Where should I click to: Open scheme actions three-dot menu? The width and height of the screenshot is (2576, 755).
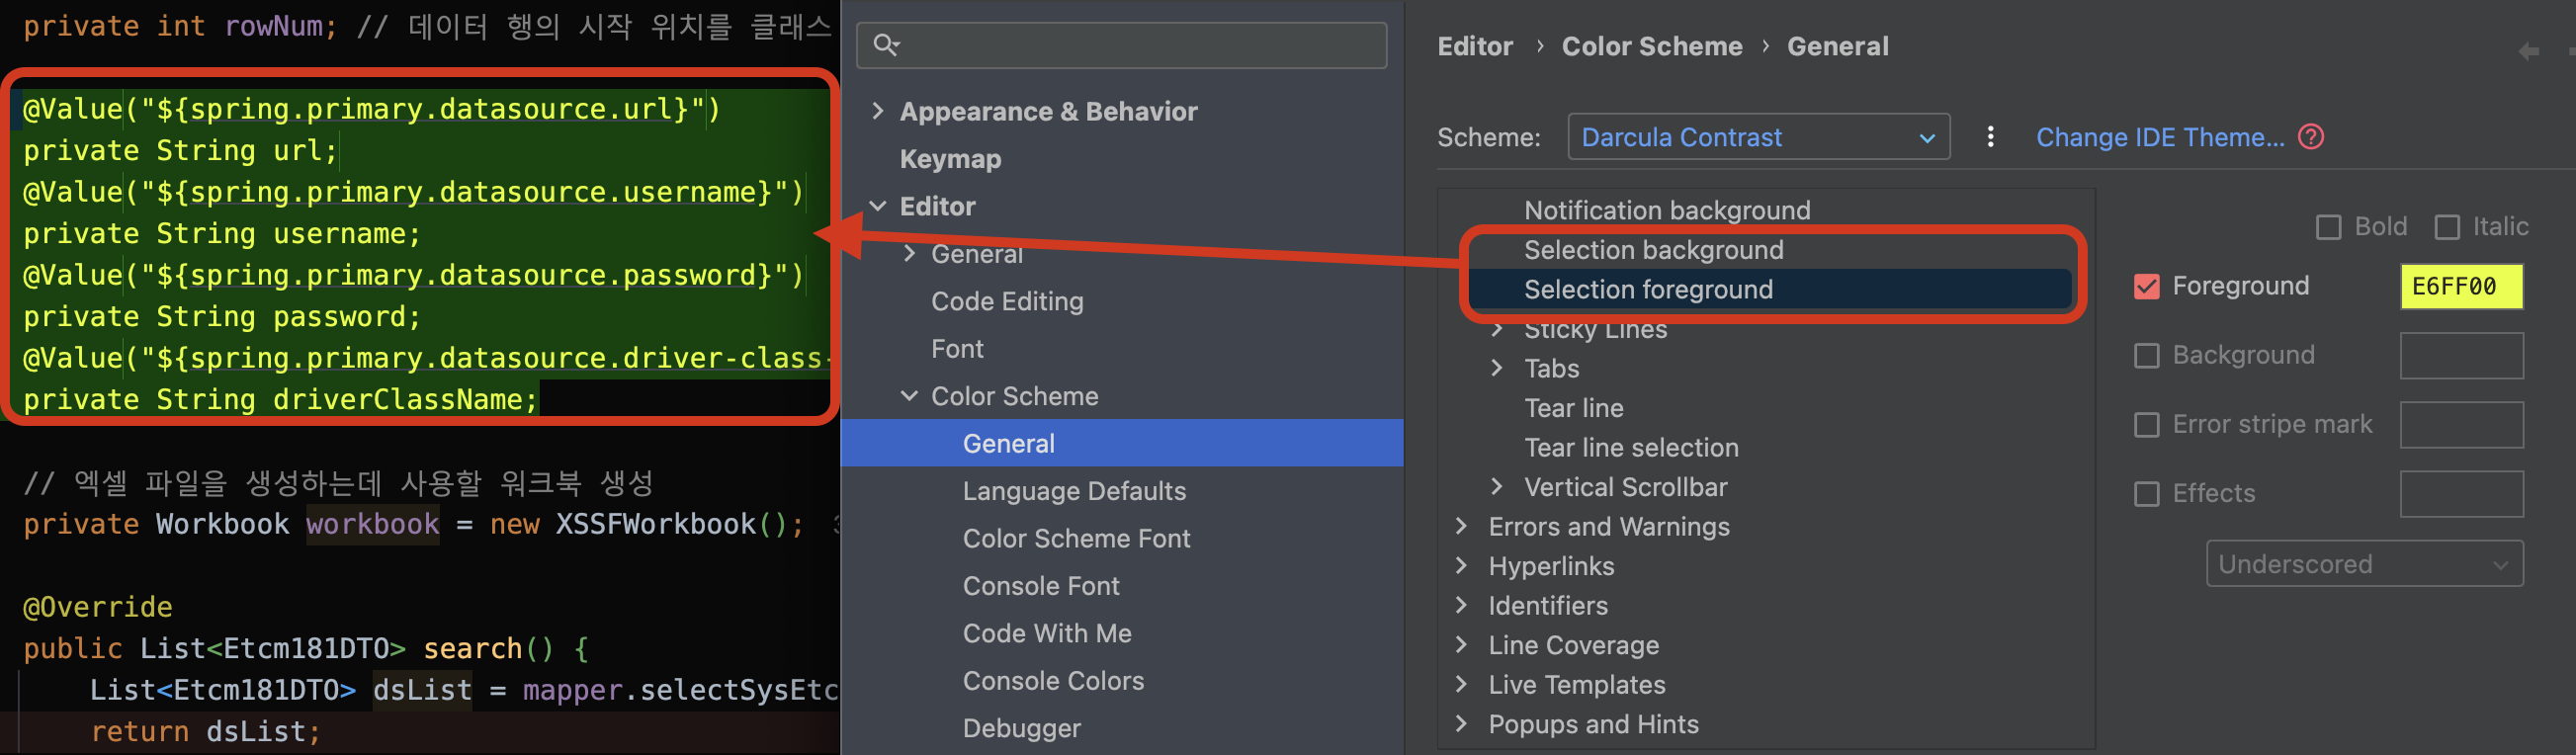pos(1990,137)
